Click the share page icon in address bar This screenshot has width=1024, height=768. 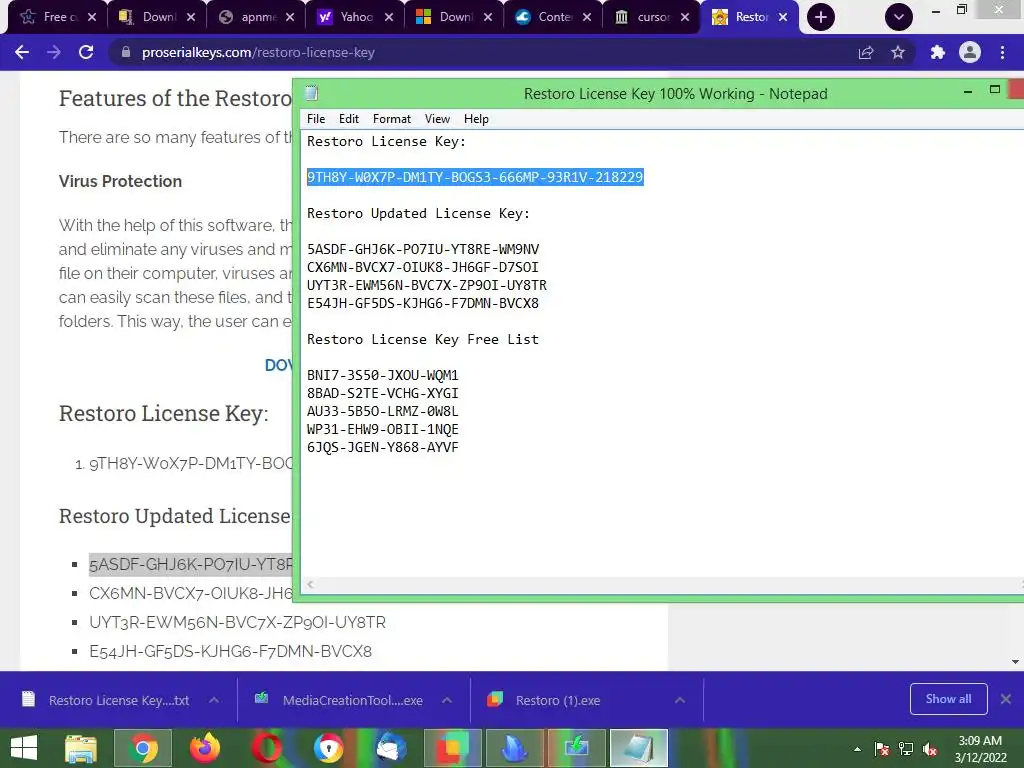(866, 53)
